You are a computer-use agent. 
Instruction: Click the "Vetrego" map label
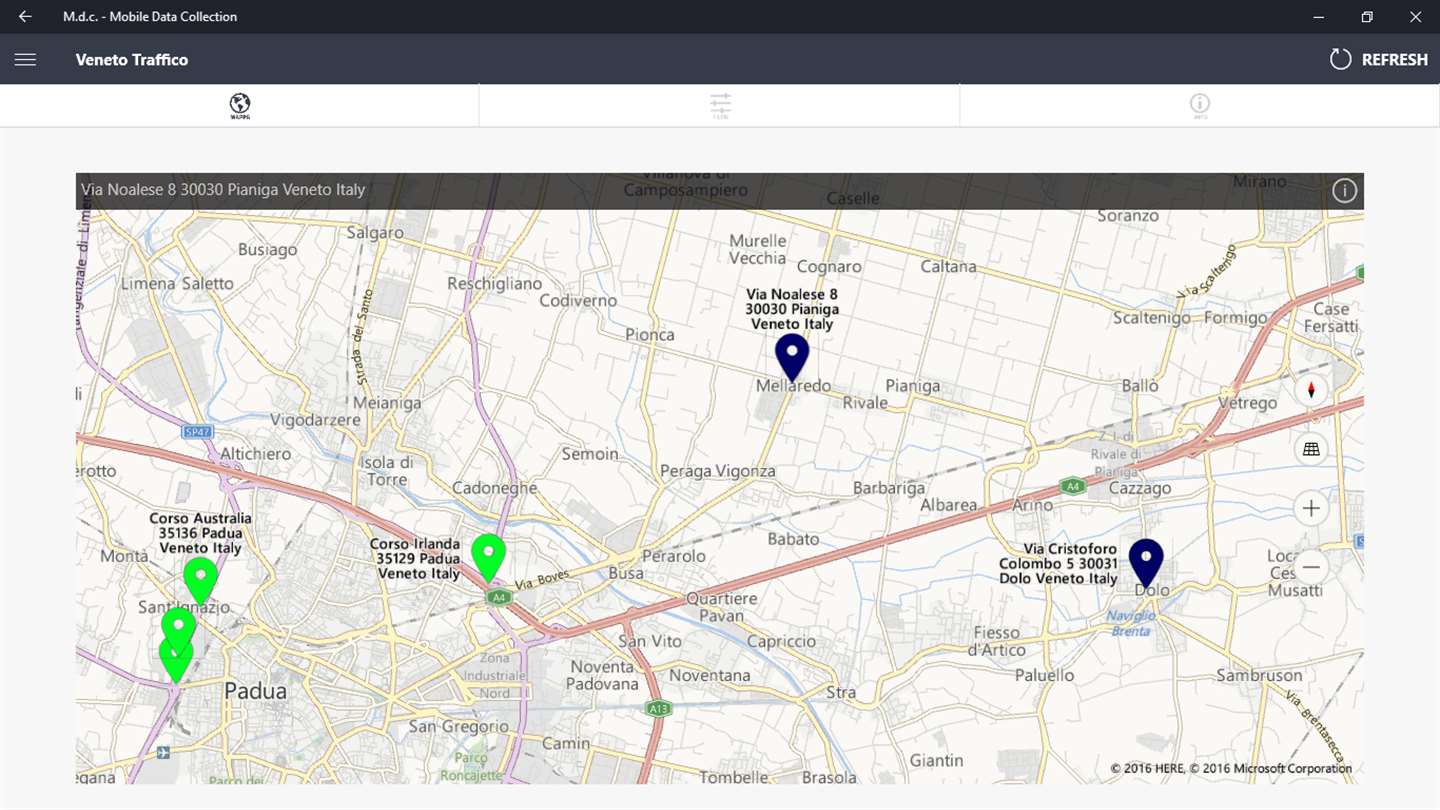pyautogui.click(x=1248, y=403)
